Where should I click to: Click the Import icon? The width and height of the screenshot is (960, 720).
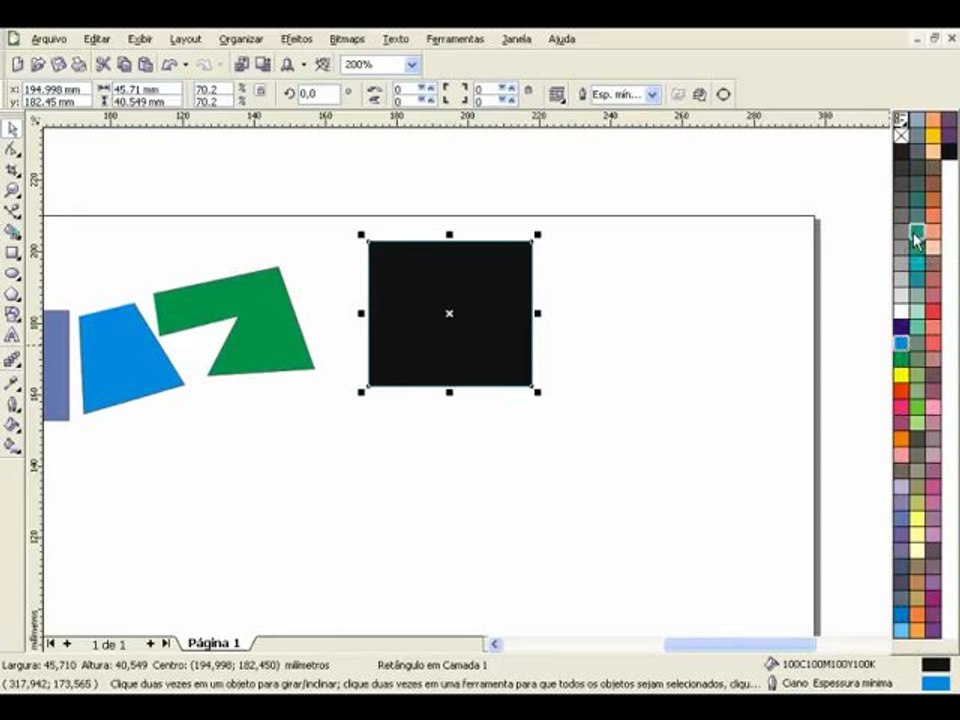tap(242, 64)
